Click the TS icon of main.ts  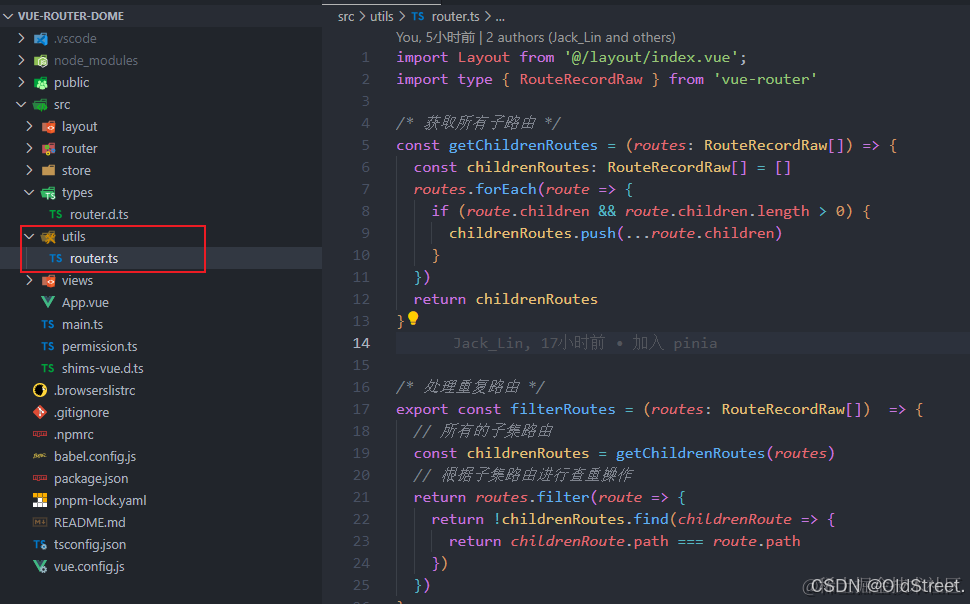click(x=48, y=324)
